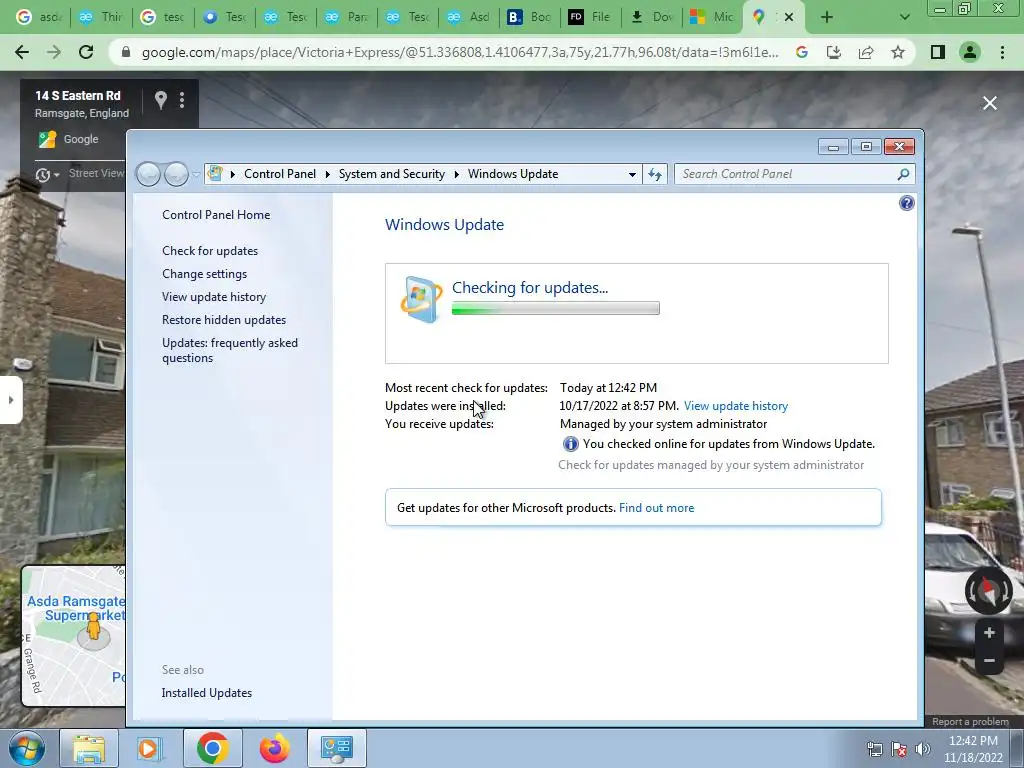
Task: Click the Control Panel forward arrow button
Action: click(x=176, y=174)
